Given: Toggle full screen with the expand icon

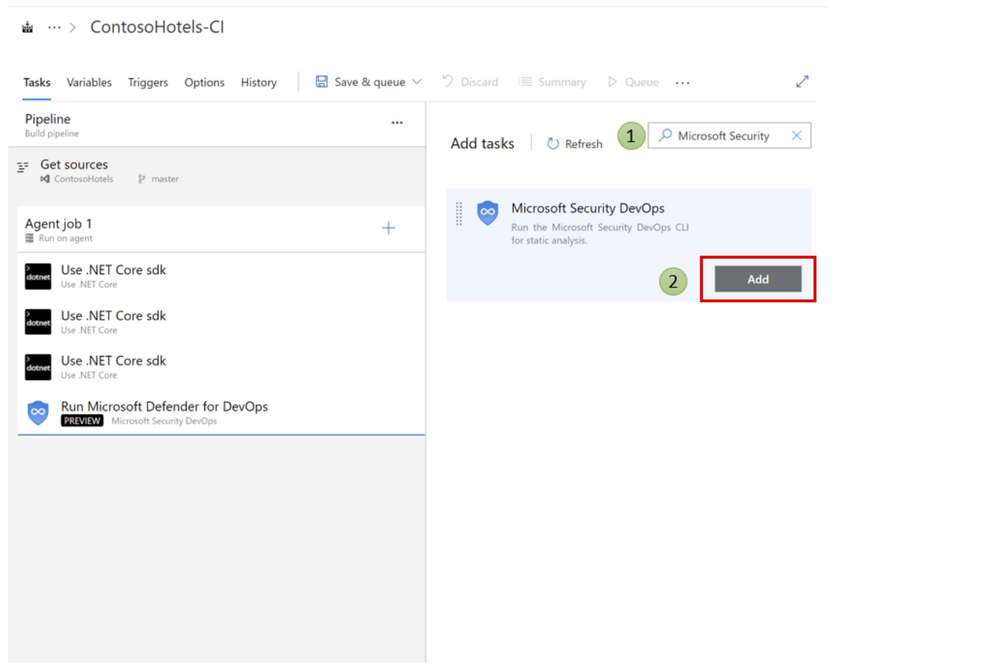Looking at the screenshot, I should click(x=802, y=82).
